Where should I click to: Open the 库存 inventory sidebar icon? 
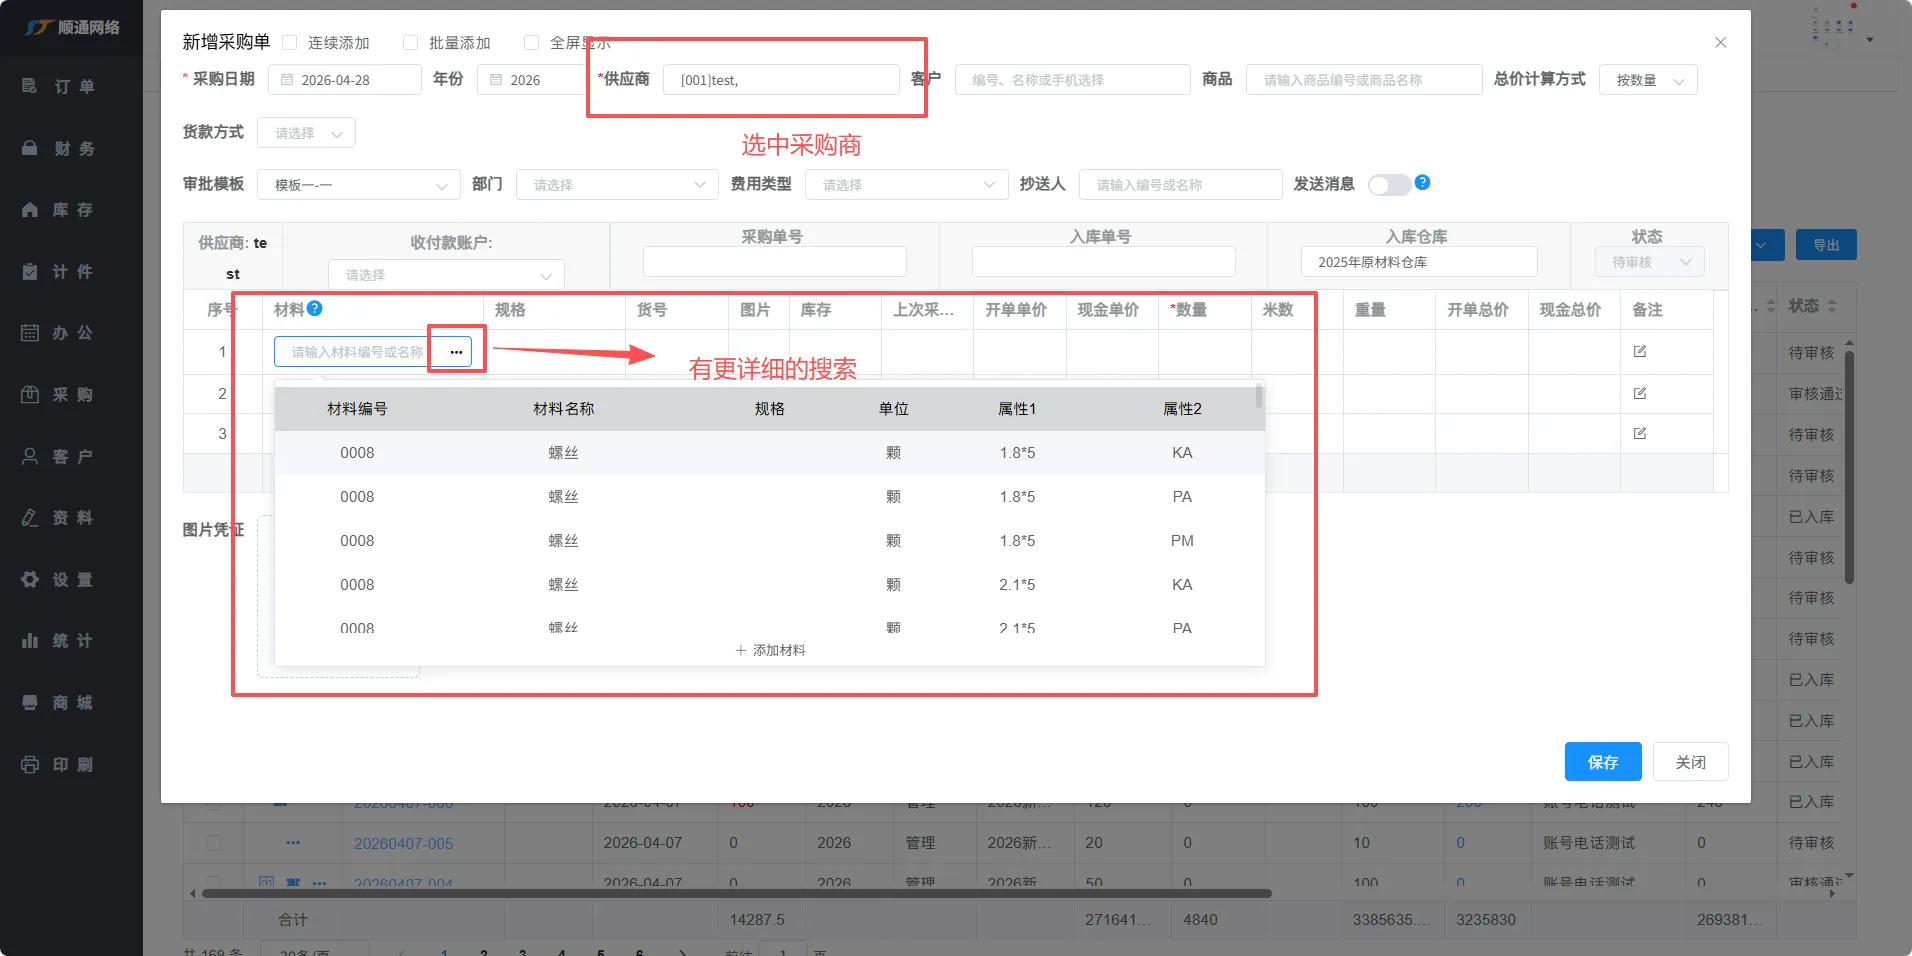30,210
